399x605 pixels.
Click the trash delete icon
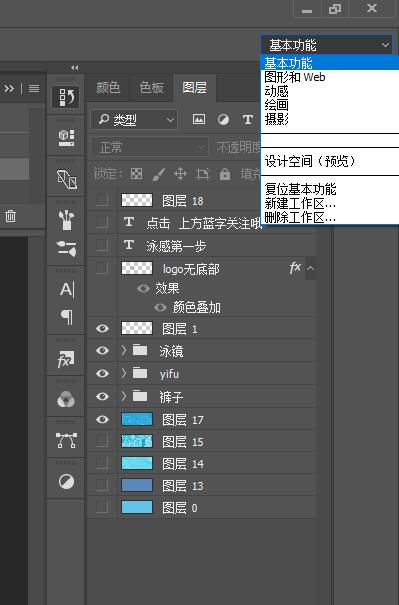pyautogui.click(x=10, y=216)
